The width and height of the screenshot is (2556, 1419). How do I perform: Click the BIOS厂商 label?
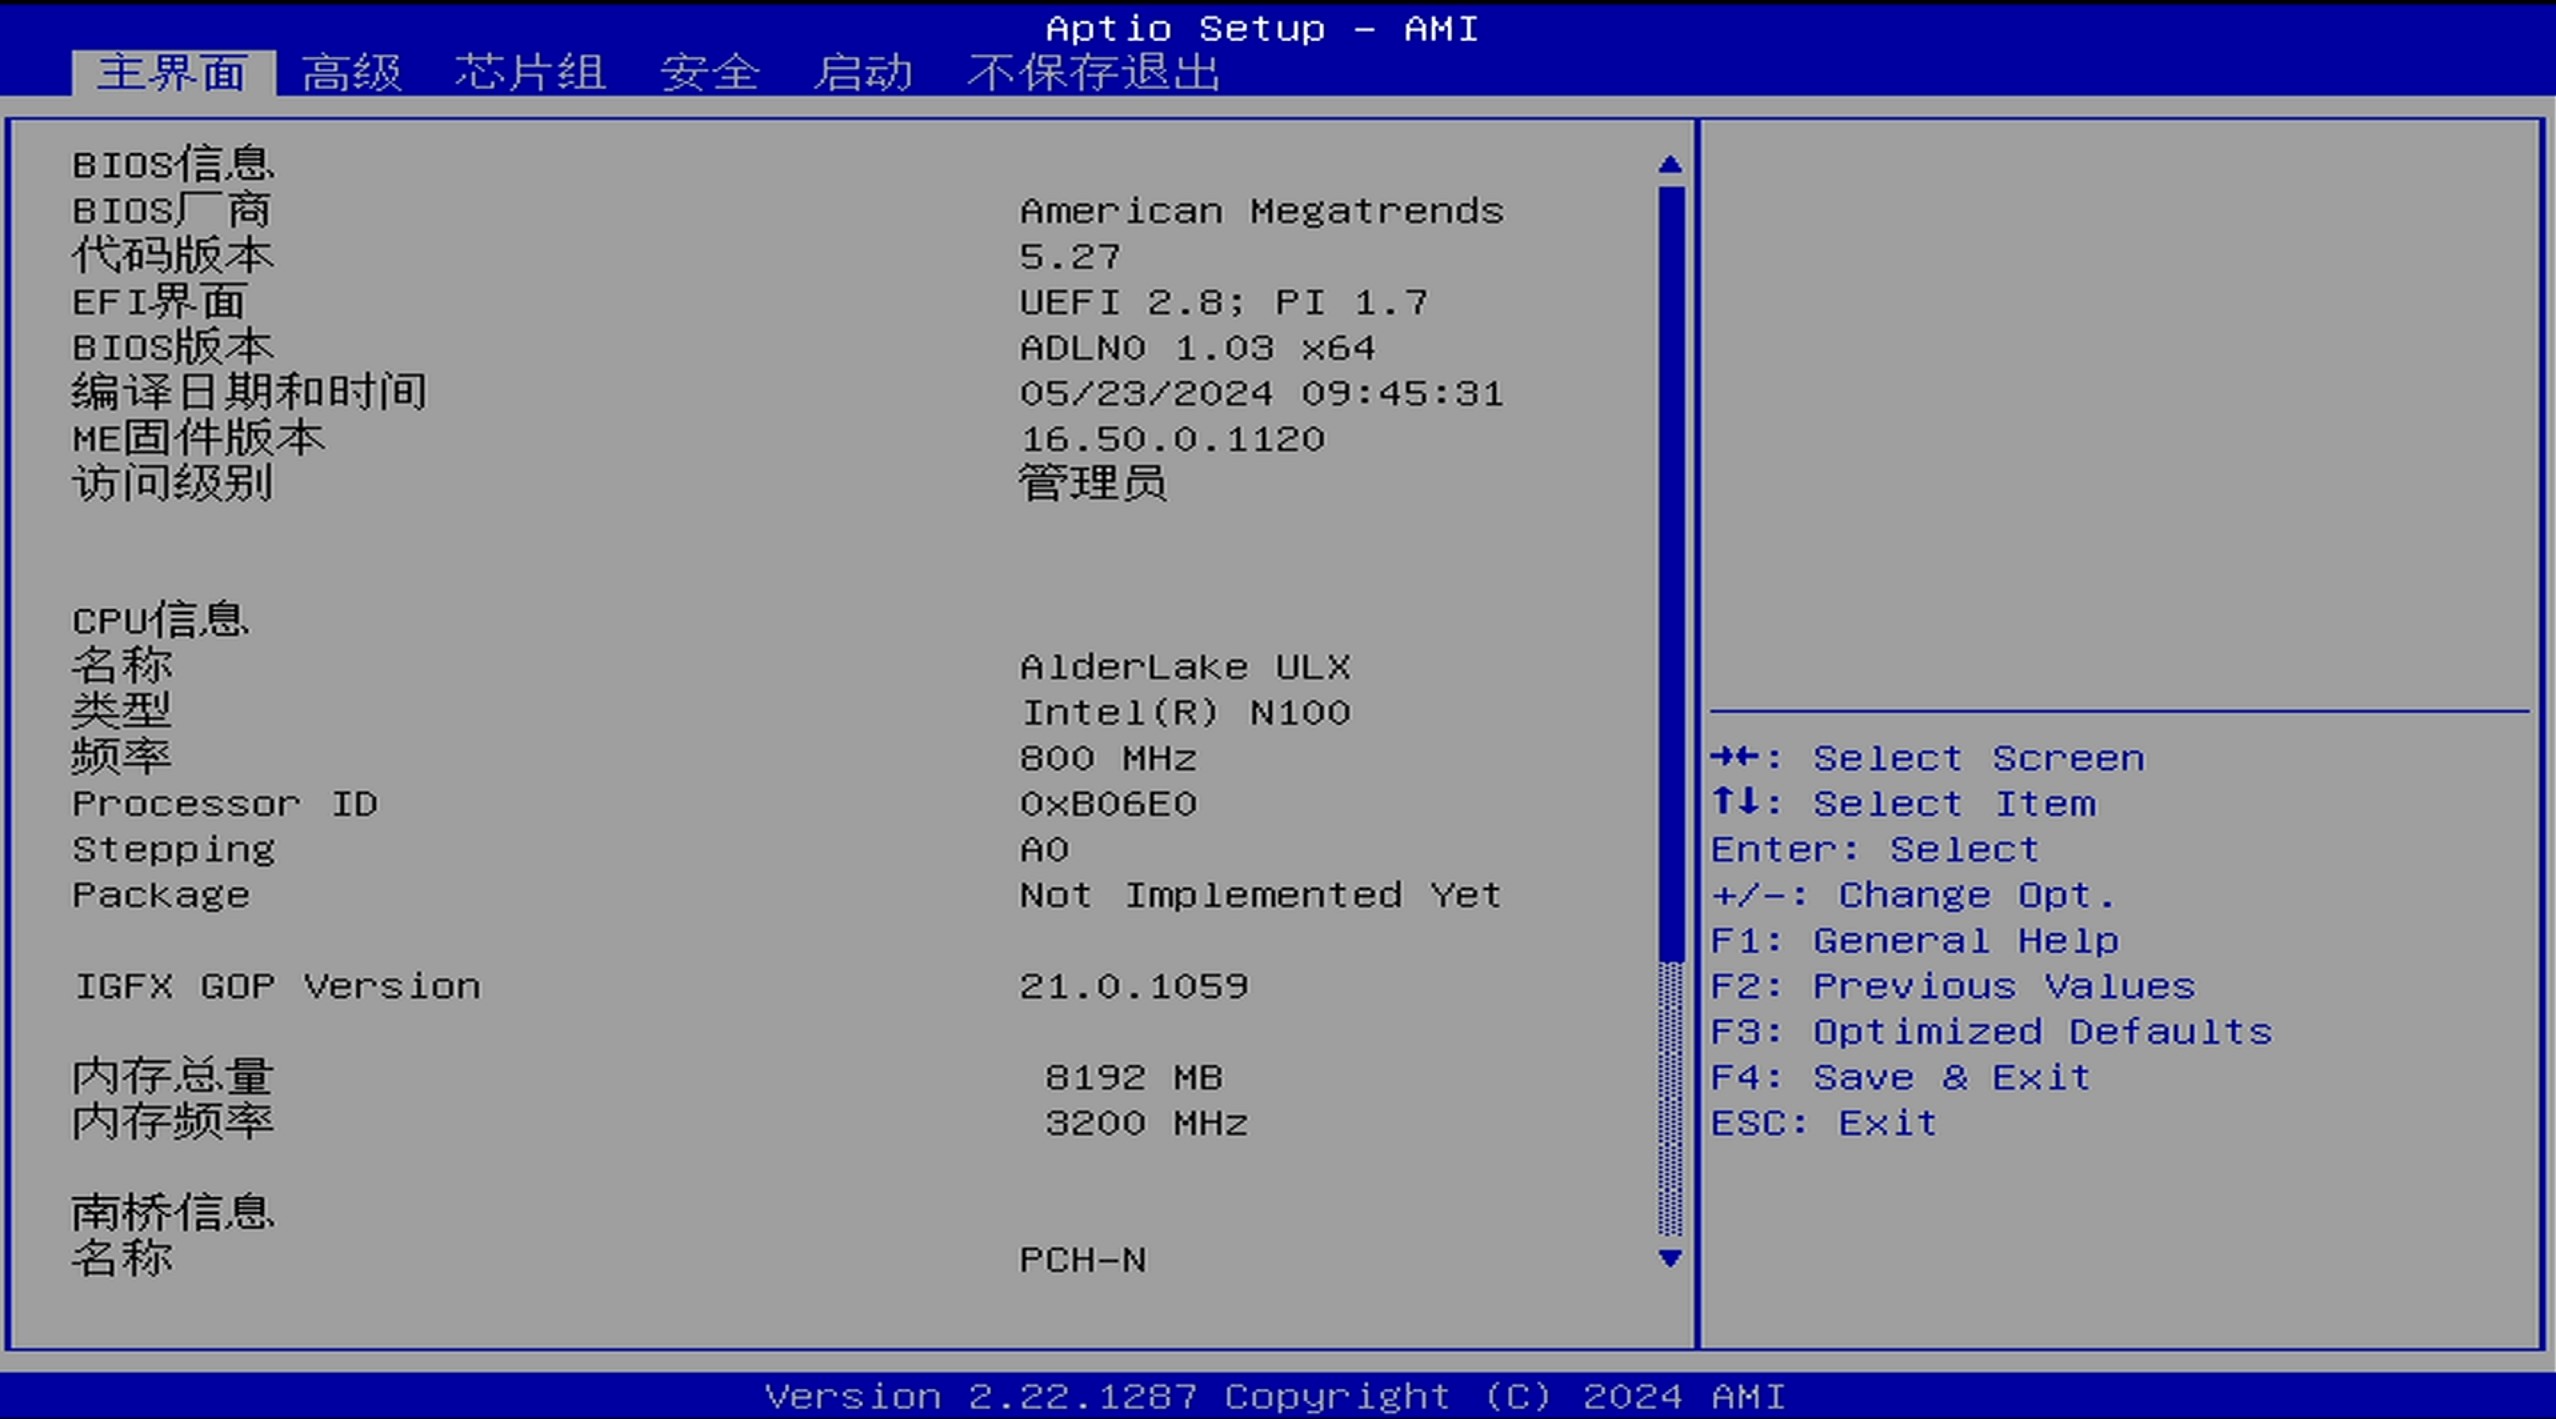tap(172, 210)
